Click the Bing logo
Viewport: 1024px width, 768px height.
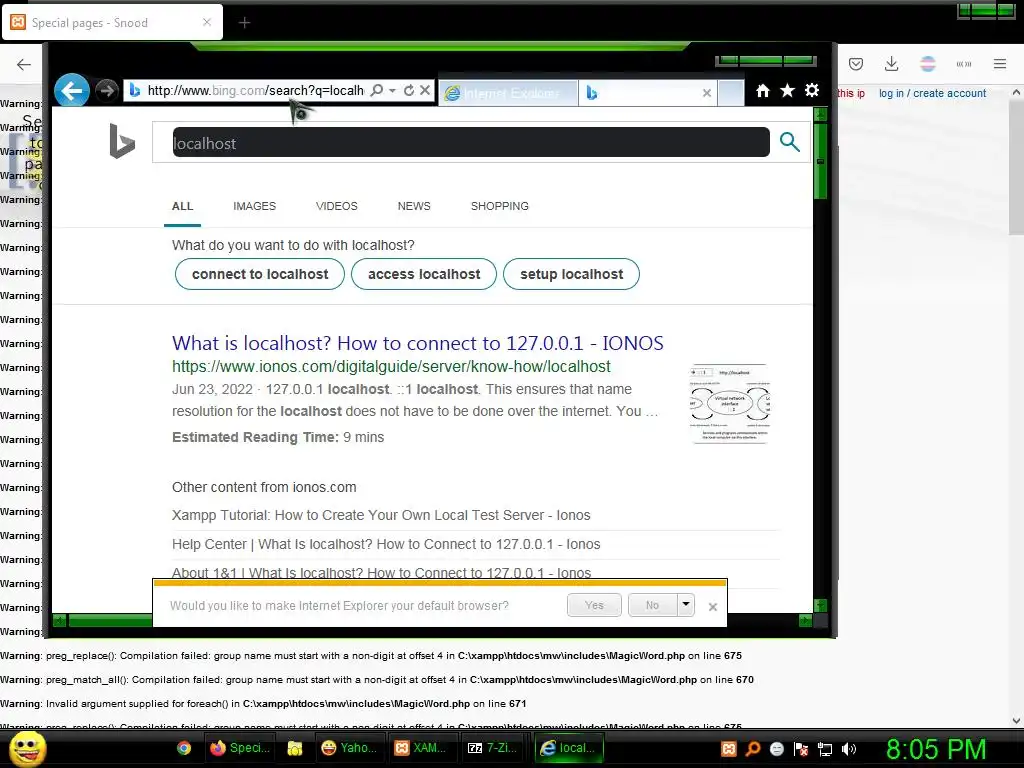(x=122, y=141)
